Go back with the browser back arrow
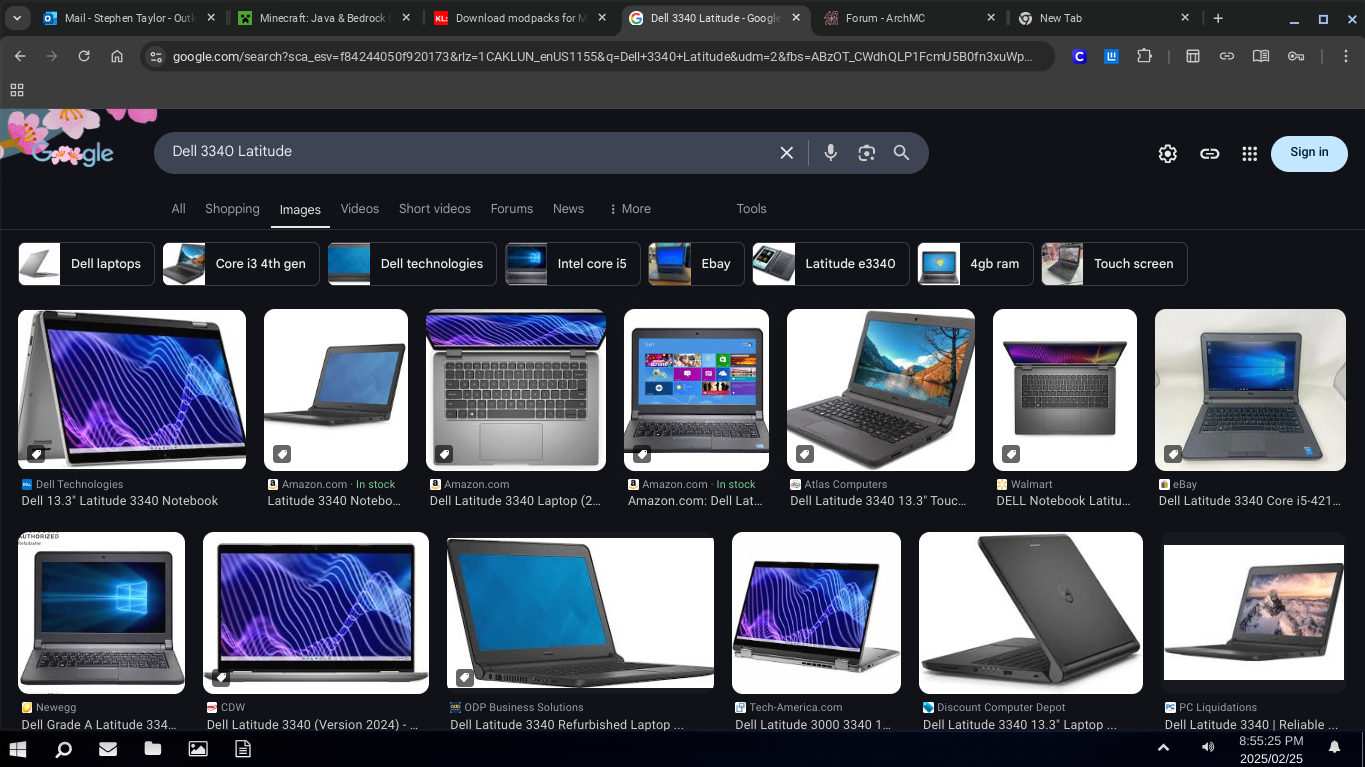The width and height of the screenshot is (1365, 767). 20,57
